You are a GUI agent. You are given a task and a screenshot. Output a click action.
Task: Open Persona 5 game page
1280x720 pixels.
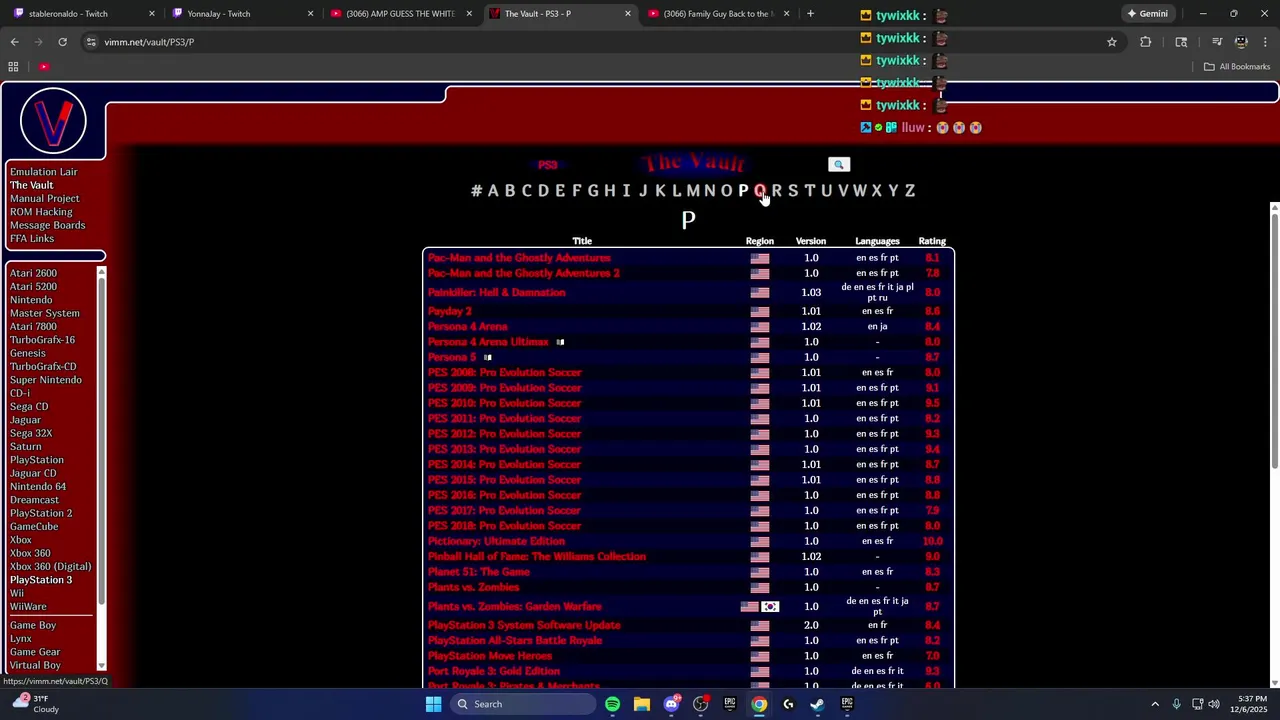pyautogui.click(x=452, y=357)
